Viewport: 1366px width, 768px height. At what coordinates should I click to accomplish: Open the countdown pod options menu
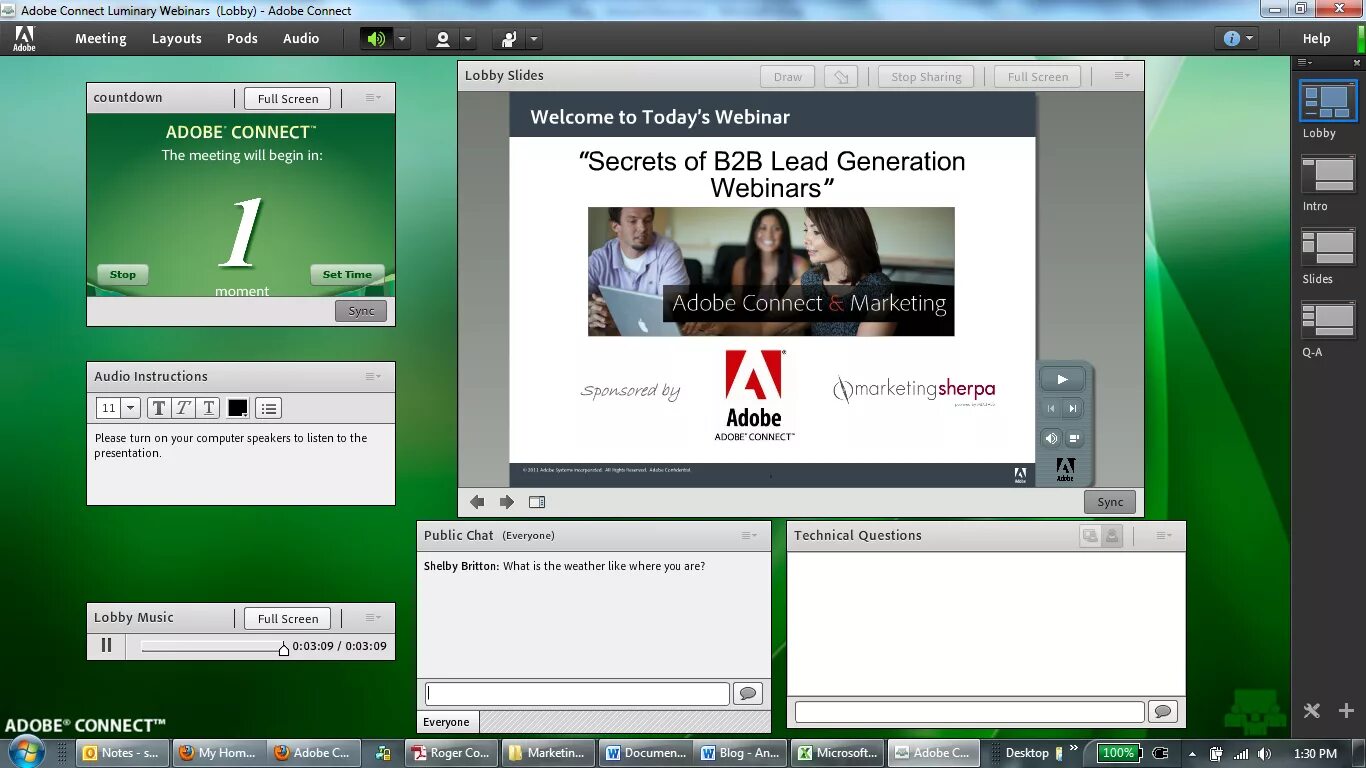coord(373,98)
